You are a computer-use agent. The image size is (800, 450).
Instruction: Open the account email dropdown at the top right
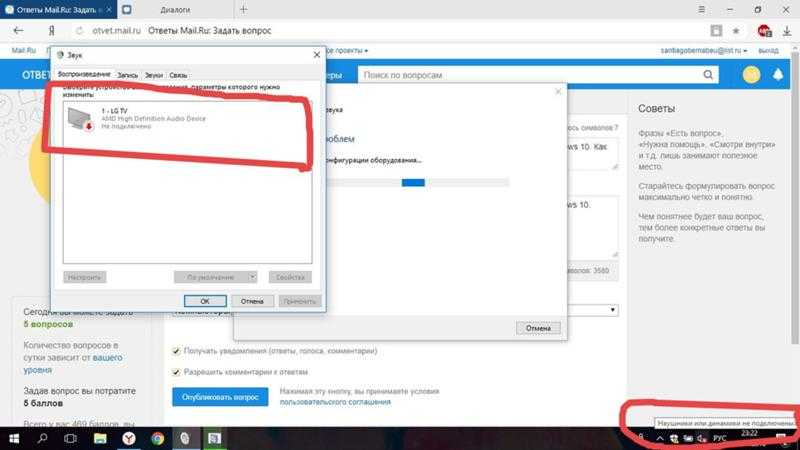point(704,51)
